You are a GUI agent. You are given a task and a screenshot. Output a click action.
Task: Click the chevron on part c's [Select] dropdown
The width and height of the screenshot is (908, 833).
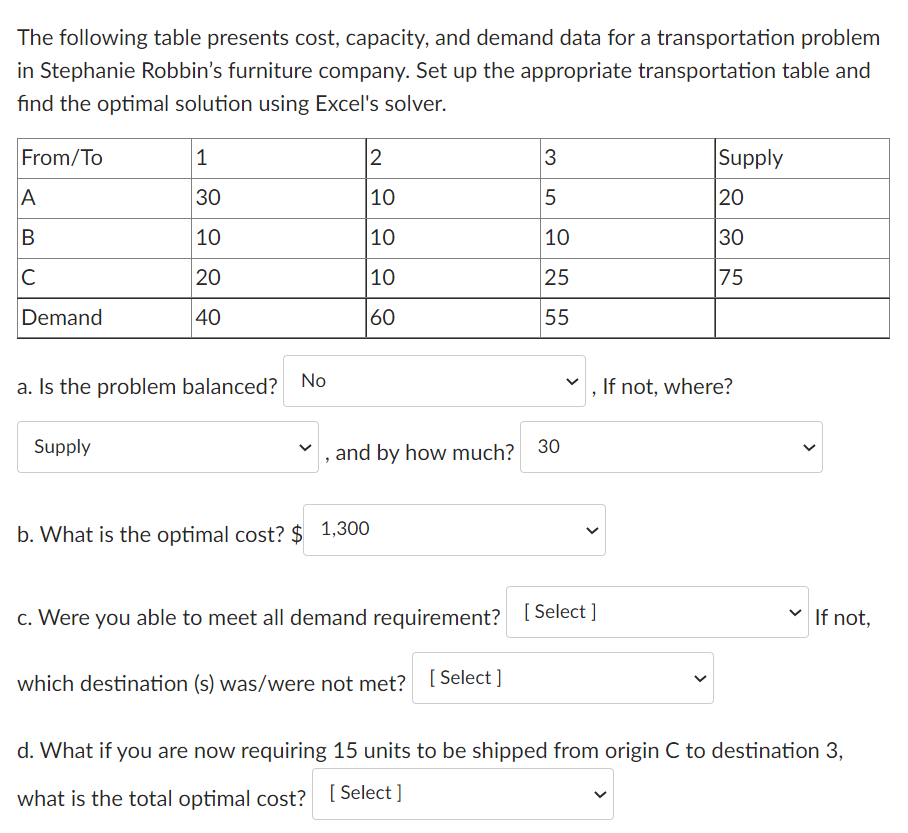pyautogui.click(x=793, y=611)
